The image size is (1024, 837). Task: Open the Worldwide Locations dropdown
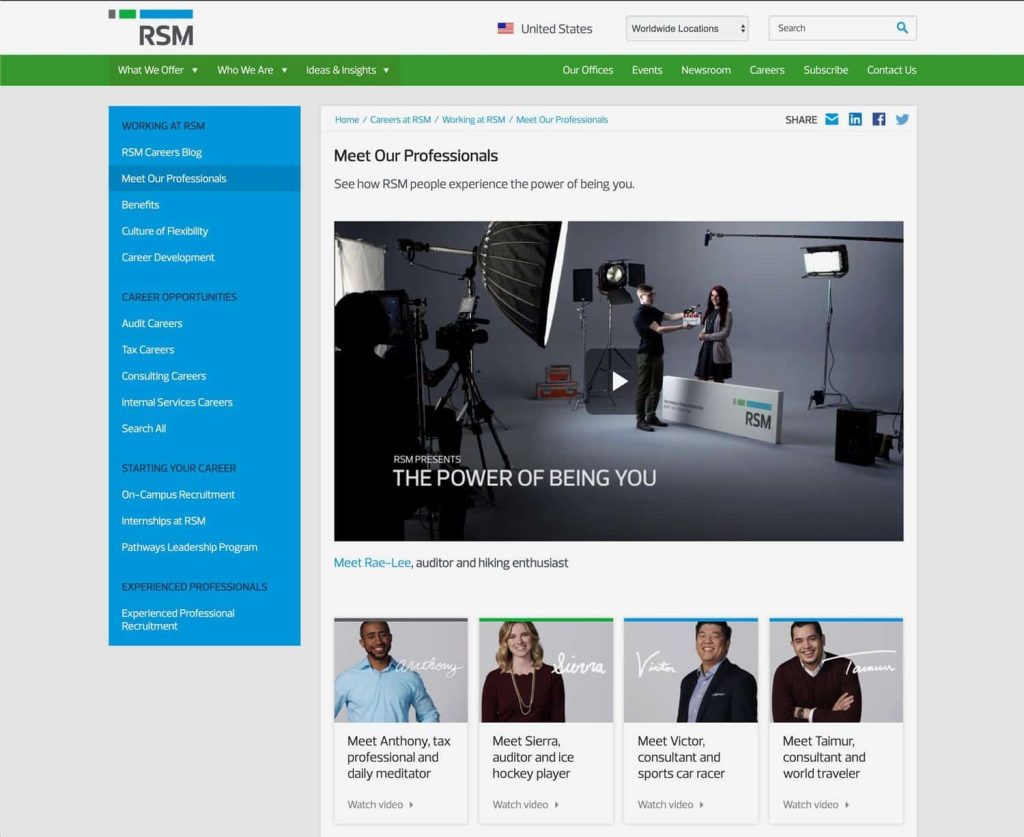point(687,28)
